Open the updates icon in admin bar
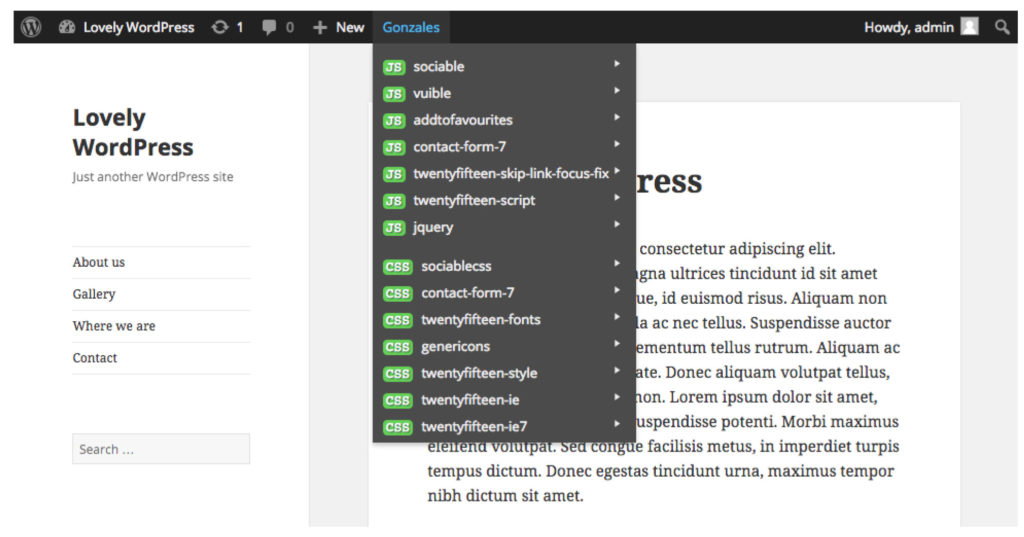The width and height of the screenshot is (1024, 537). coord(220,27)
